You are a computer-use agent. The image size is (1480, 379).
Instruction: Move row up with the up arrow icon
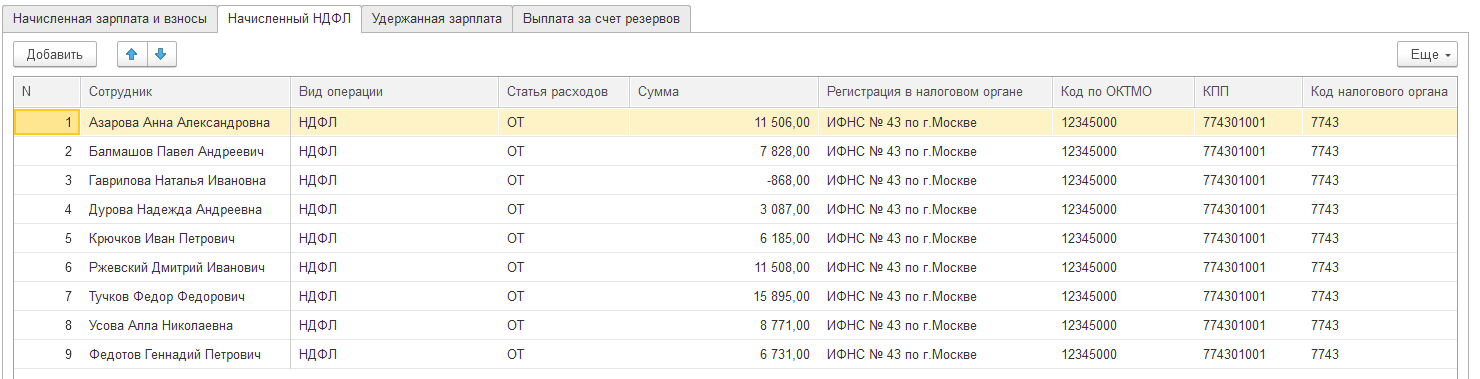[131, 54]
